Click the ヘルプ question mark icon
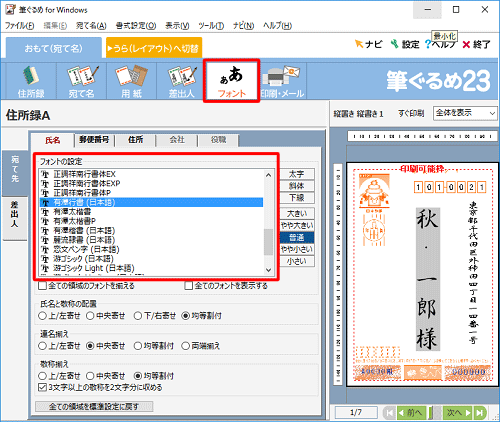The width and height of the screenshot is (500, 422). coord(428,44)
